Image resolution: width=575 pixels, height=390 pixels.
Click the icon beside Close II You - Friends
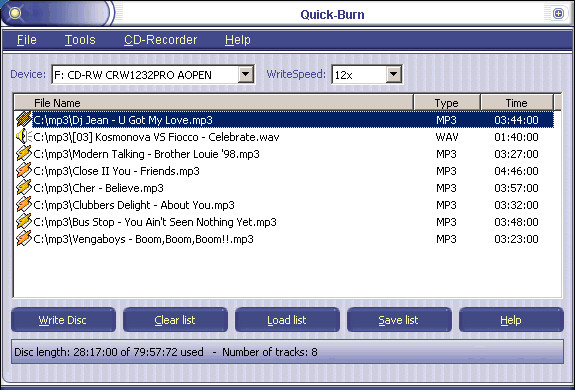tap(24, 171)
